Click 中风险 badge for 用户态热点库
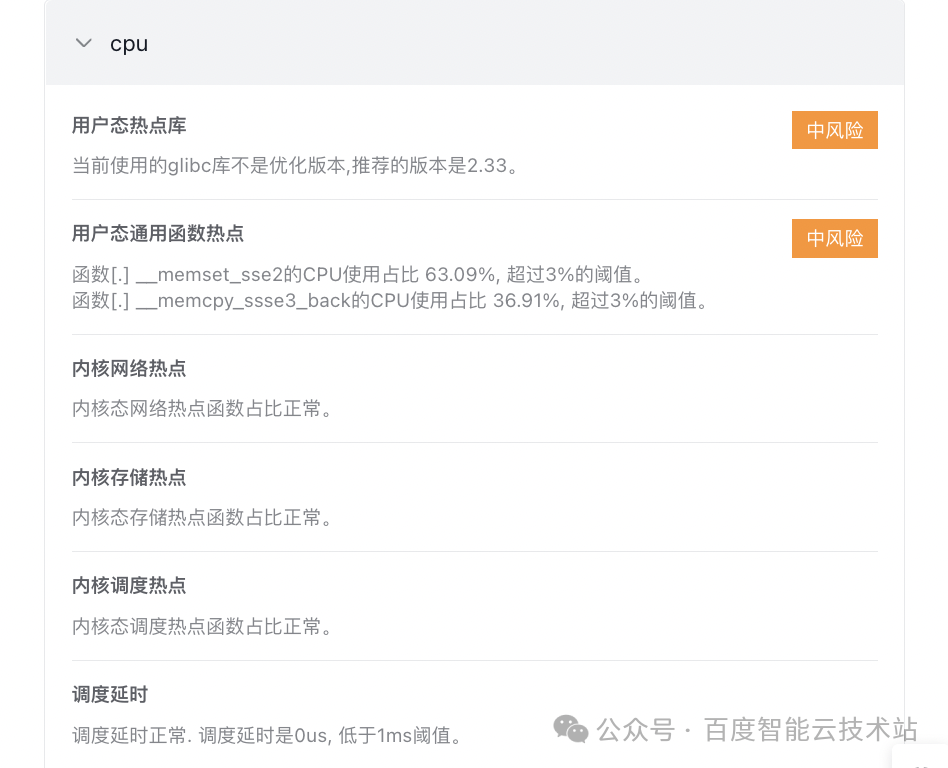 click(x=834, y=130)
